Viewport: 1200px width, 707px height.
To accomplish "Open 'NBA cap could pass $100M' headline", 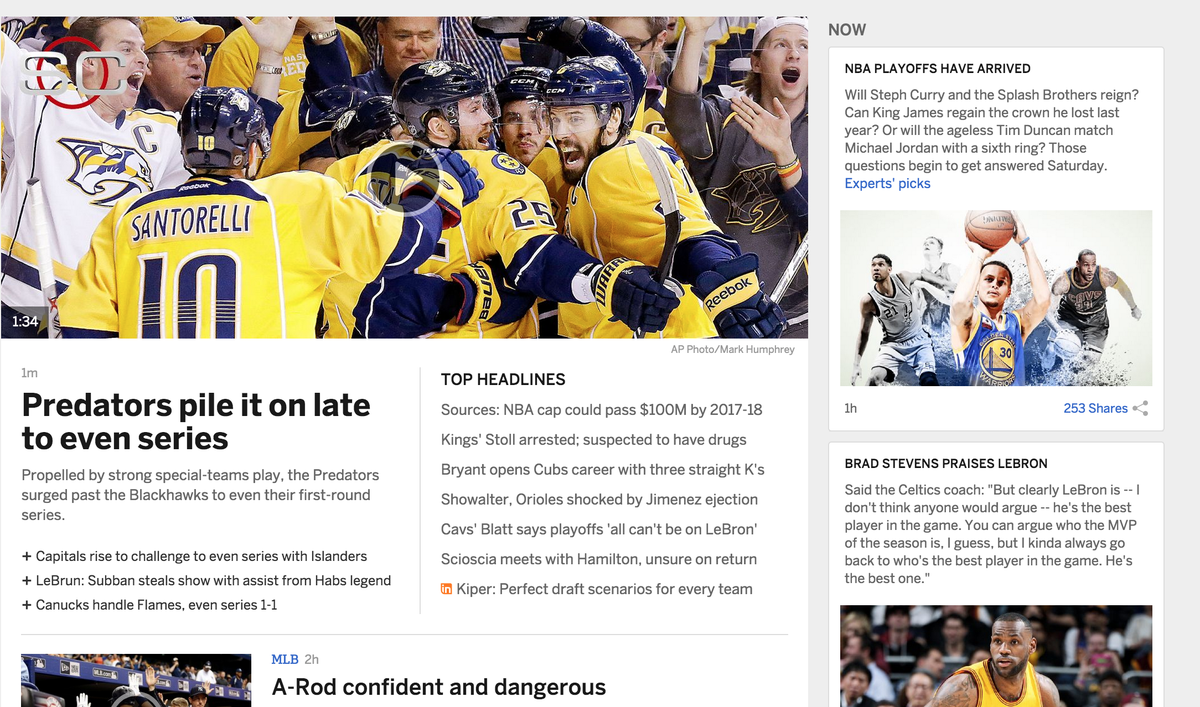I will (601, 409).
